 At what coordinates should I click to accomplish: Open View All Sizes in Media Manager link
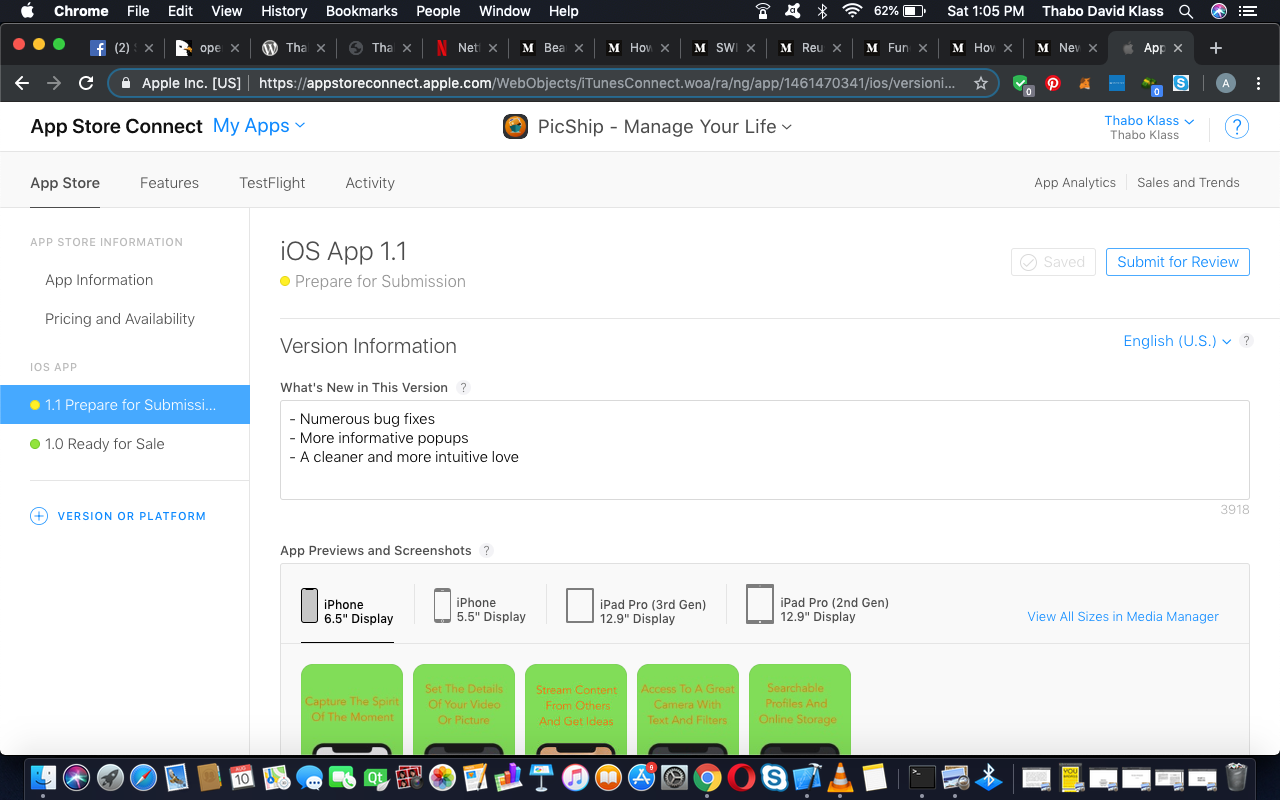pos(1123,617)
